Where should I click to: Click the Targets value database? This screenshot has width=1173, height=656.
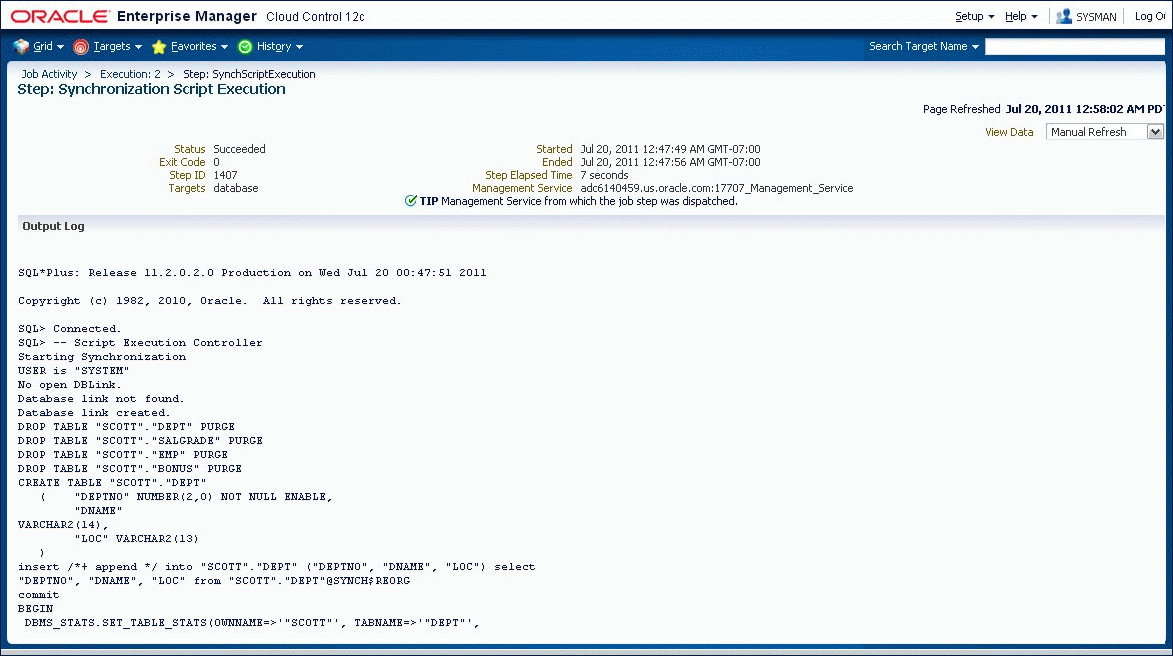236,188
